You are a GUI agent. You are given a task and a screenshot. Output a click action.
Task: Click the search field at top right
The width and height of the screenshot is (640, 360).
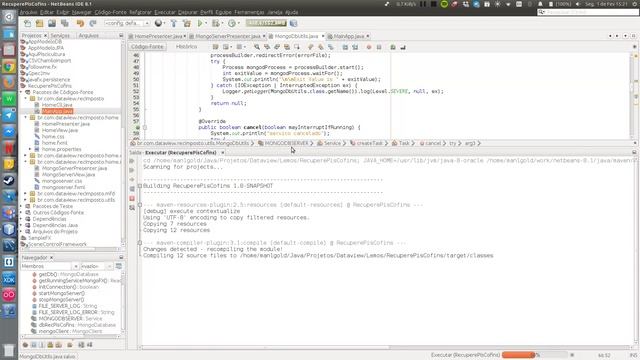[x=588, y=12]
